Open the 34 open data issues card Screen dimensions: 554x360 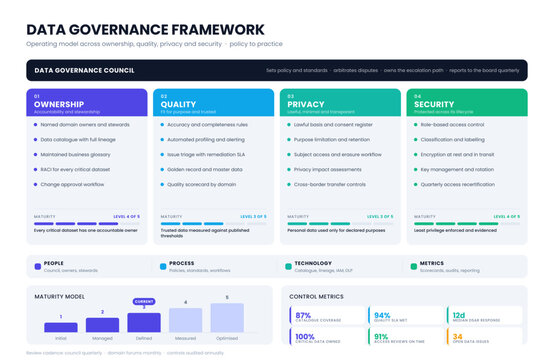[484, 336]
